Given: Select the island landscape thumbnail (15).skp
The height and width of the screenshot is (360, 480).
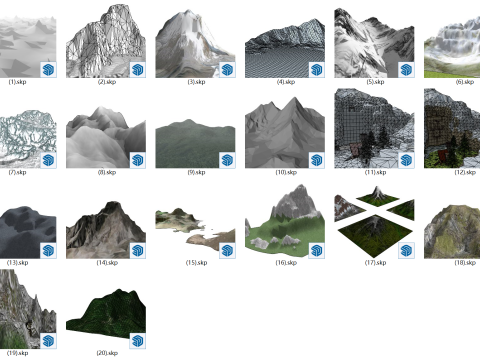Looking at the screenshot, I should [x=195, y=233].
